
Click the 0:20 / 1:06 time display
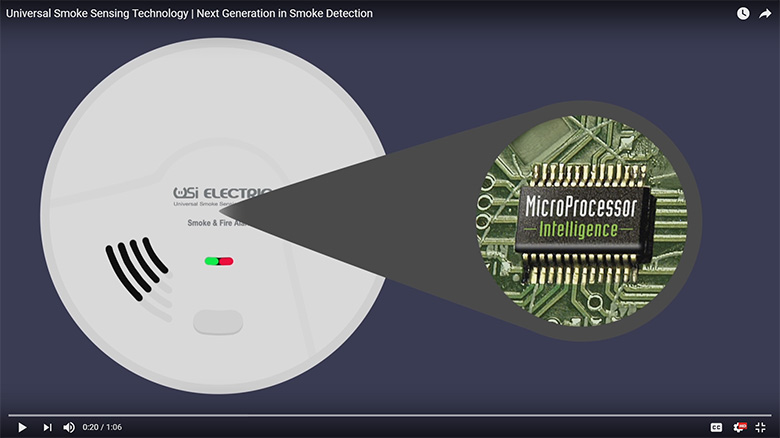102,427
